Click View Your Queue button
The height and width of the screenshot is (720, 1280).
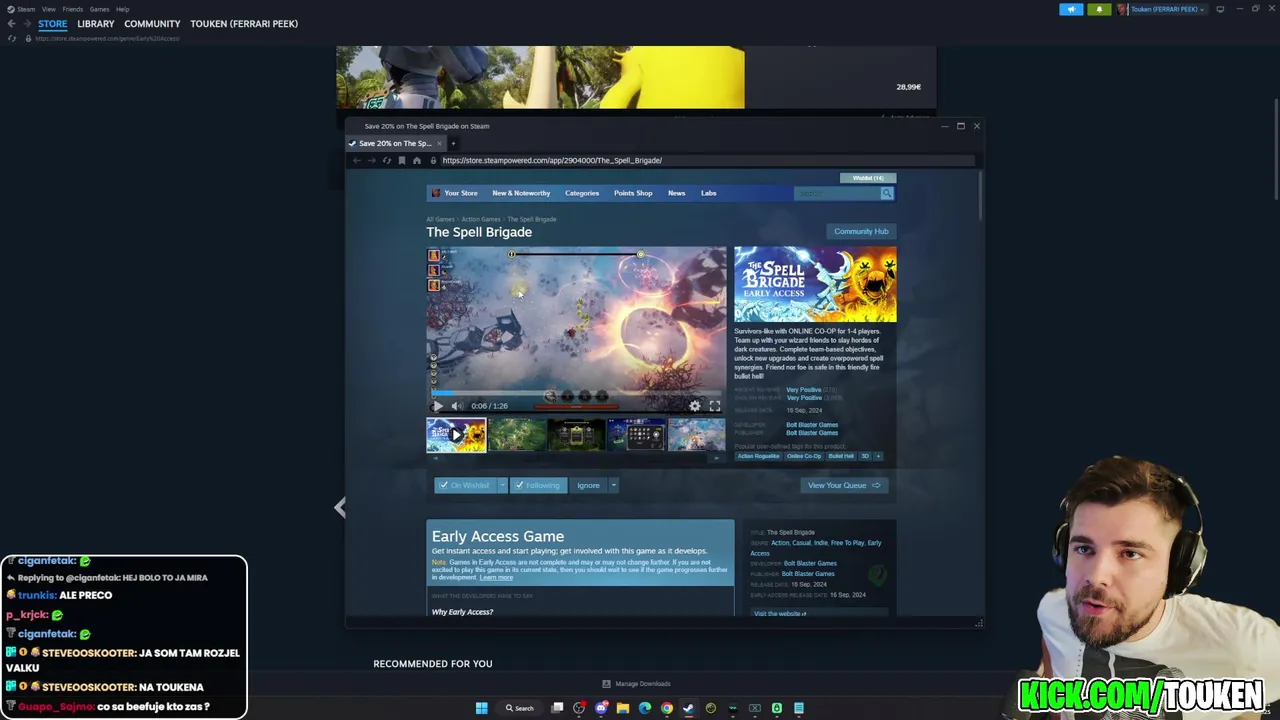844,485
